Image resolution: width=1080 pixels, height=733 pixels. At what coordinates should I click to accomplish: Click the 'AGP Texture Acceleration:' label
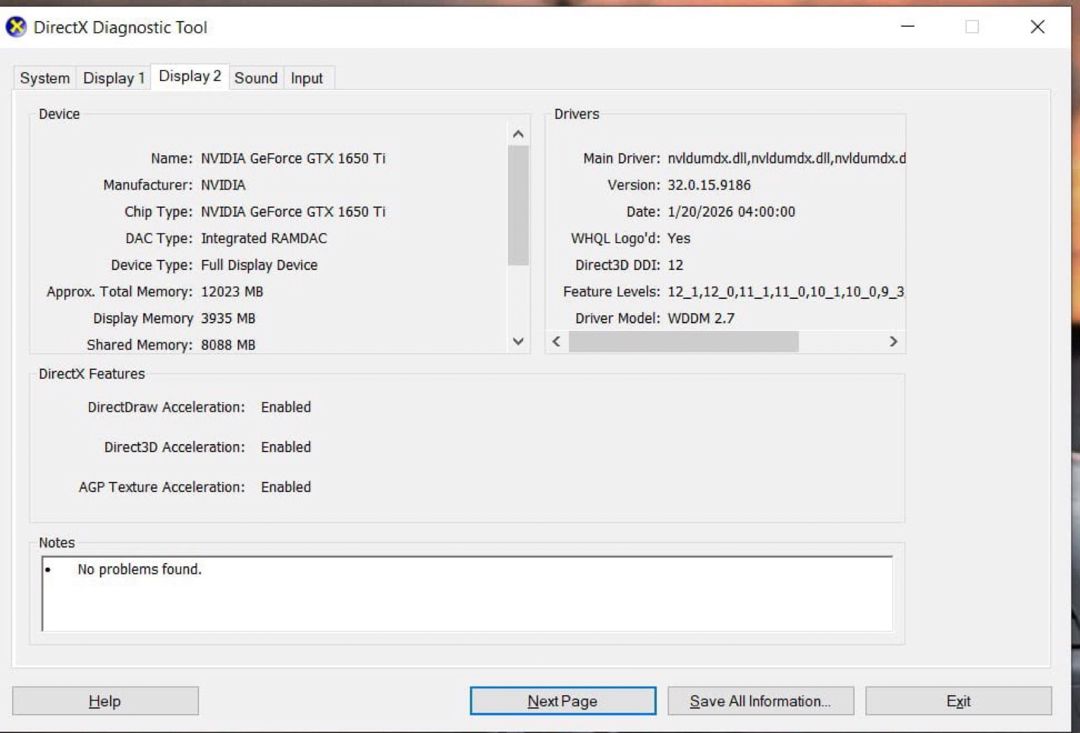[162, 487]
